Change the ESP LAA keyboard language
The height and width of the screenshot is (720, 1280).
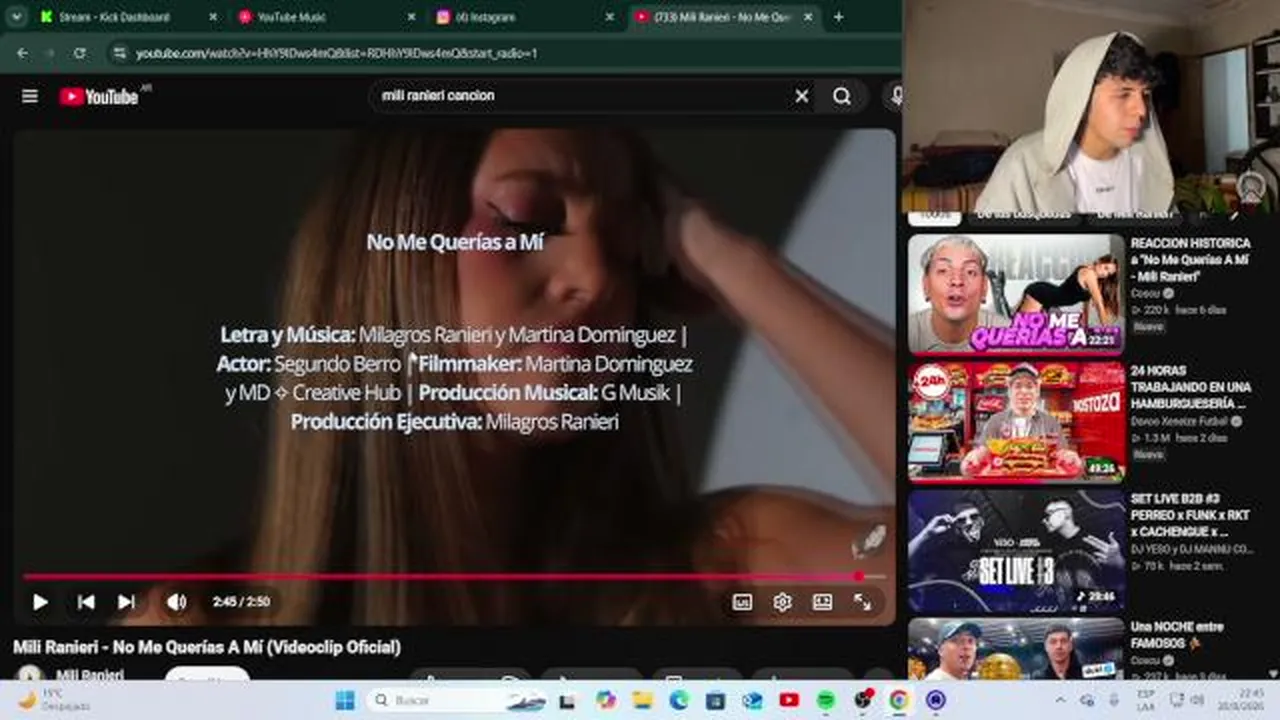(x=1148, y=700)
